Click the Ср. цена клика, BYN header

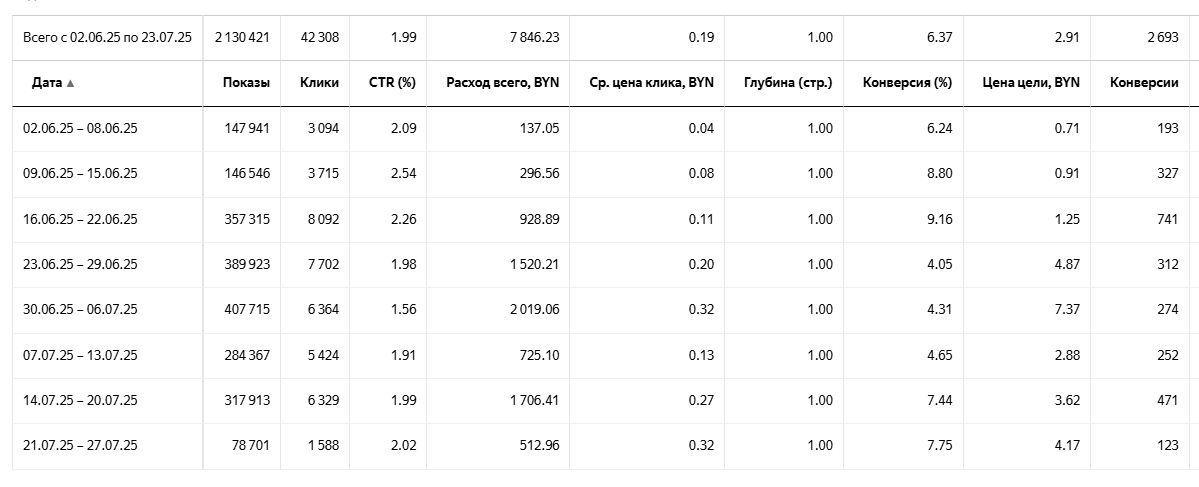click(x=652, y=83)
